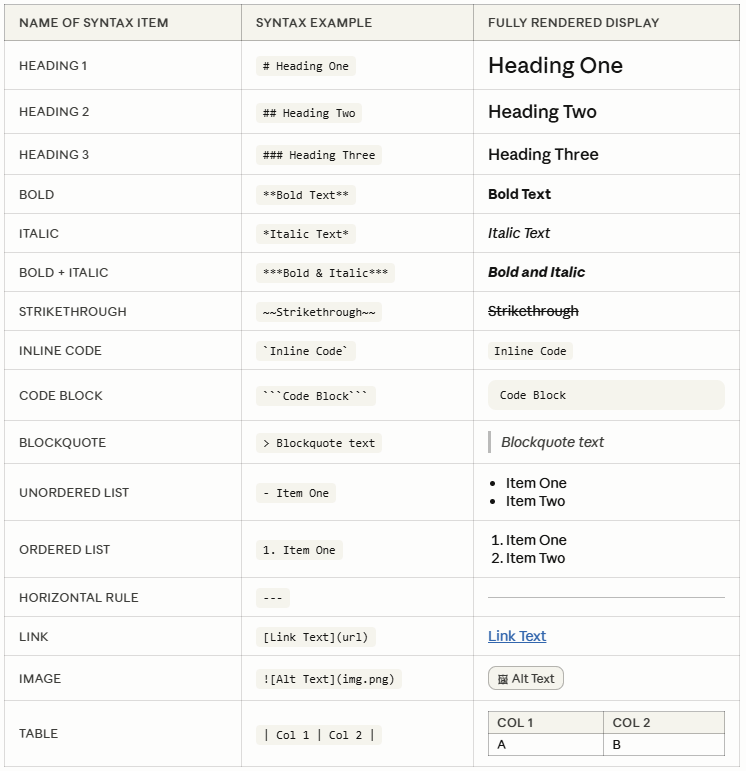
Task: Click the 'STRIKETHROUGH' row label
Action: coord(73,311)
